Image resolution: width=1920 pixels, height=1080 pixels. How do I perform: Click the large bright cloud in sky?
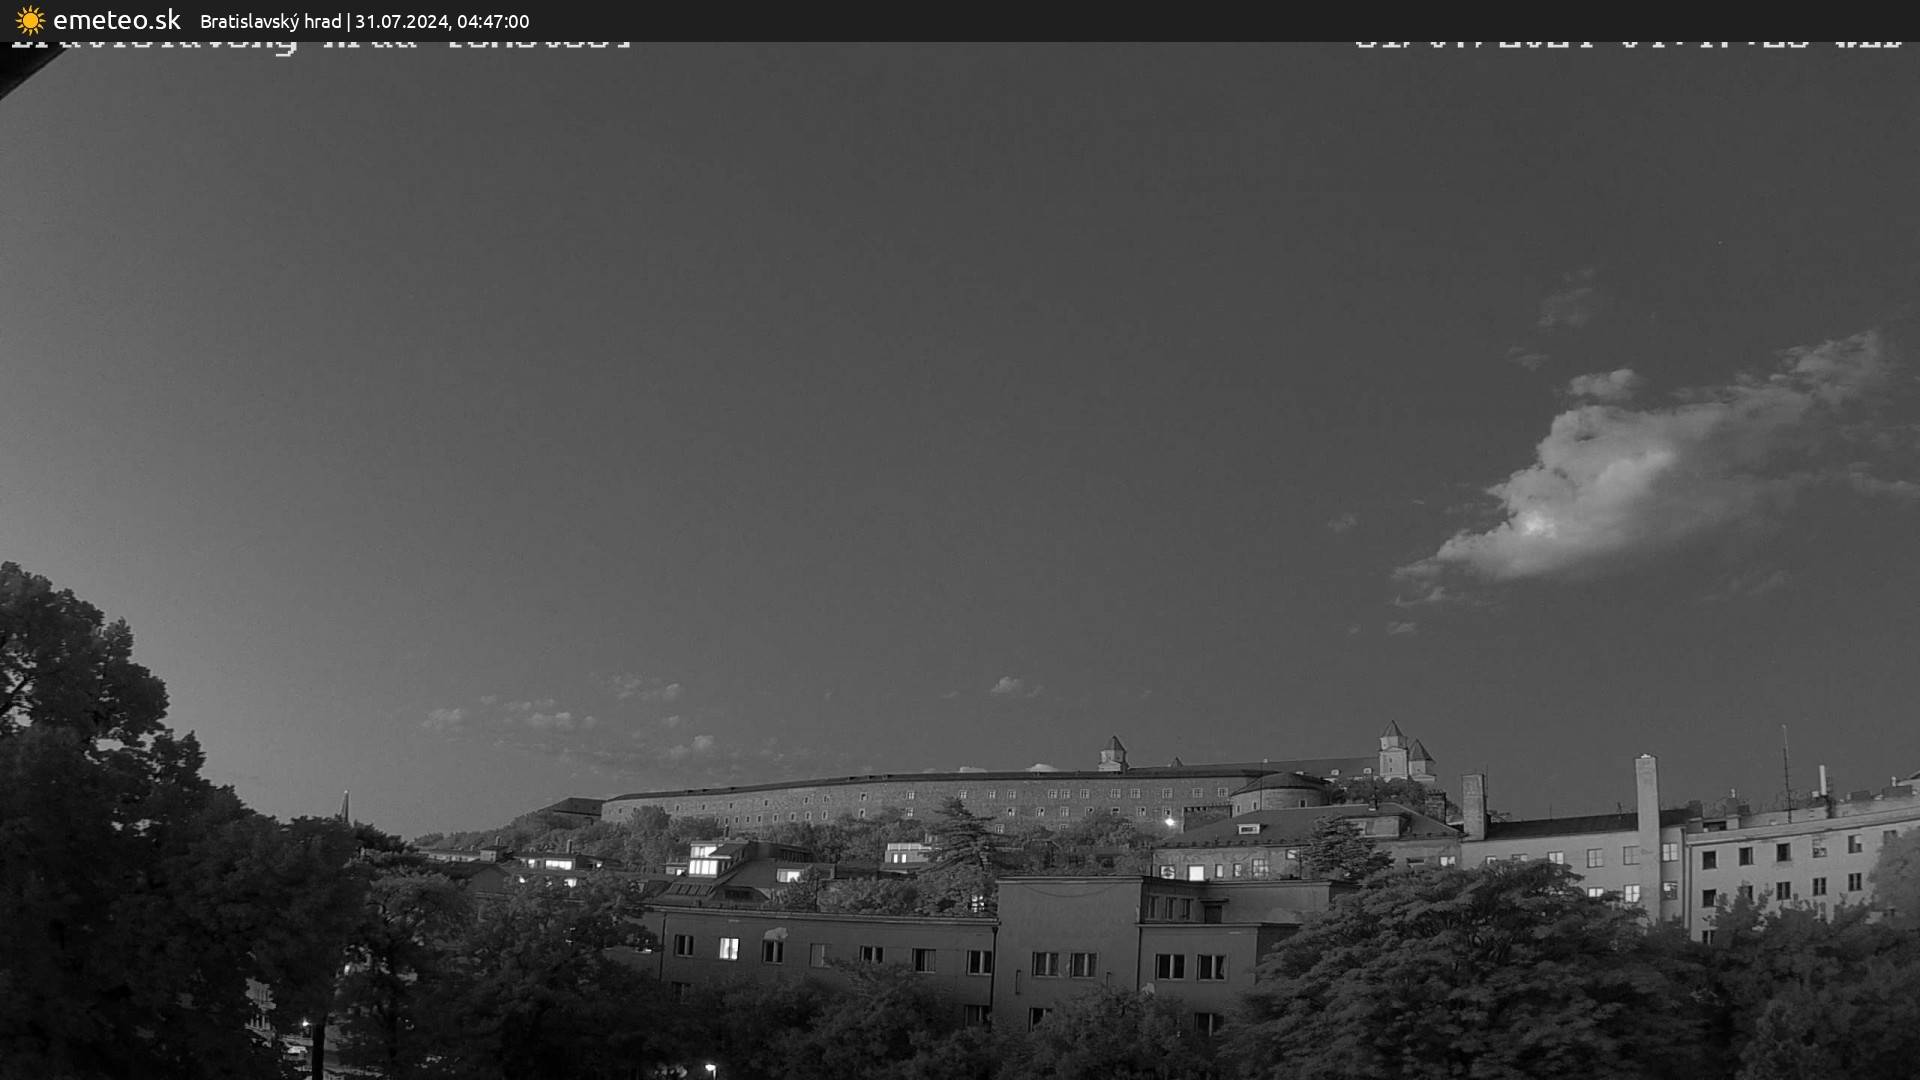pyautogui.click(x=1620, y=480)
